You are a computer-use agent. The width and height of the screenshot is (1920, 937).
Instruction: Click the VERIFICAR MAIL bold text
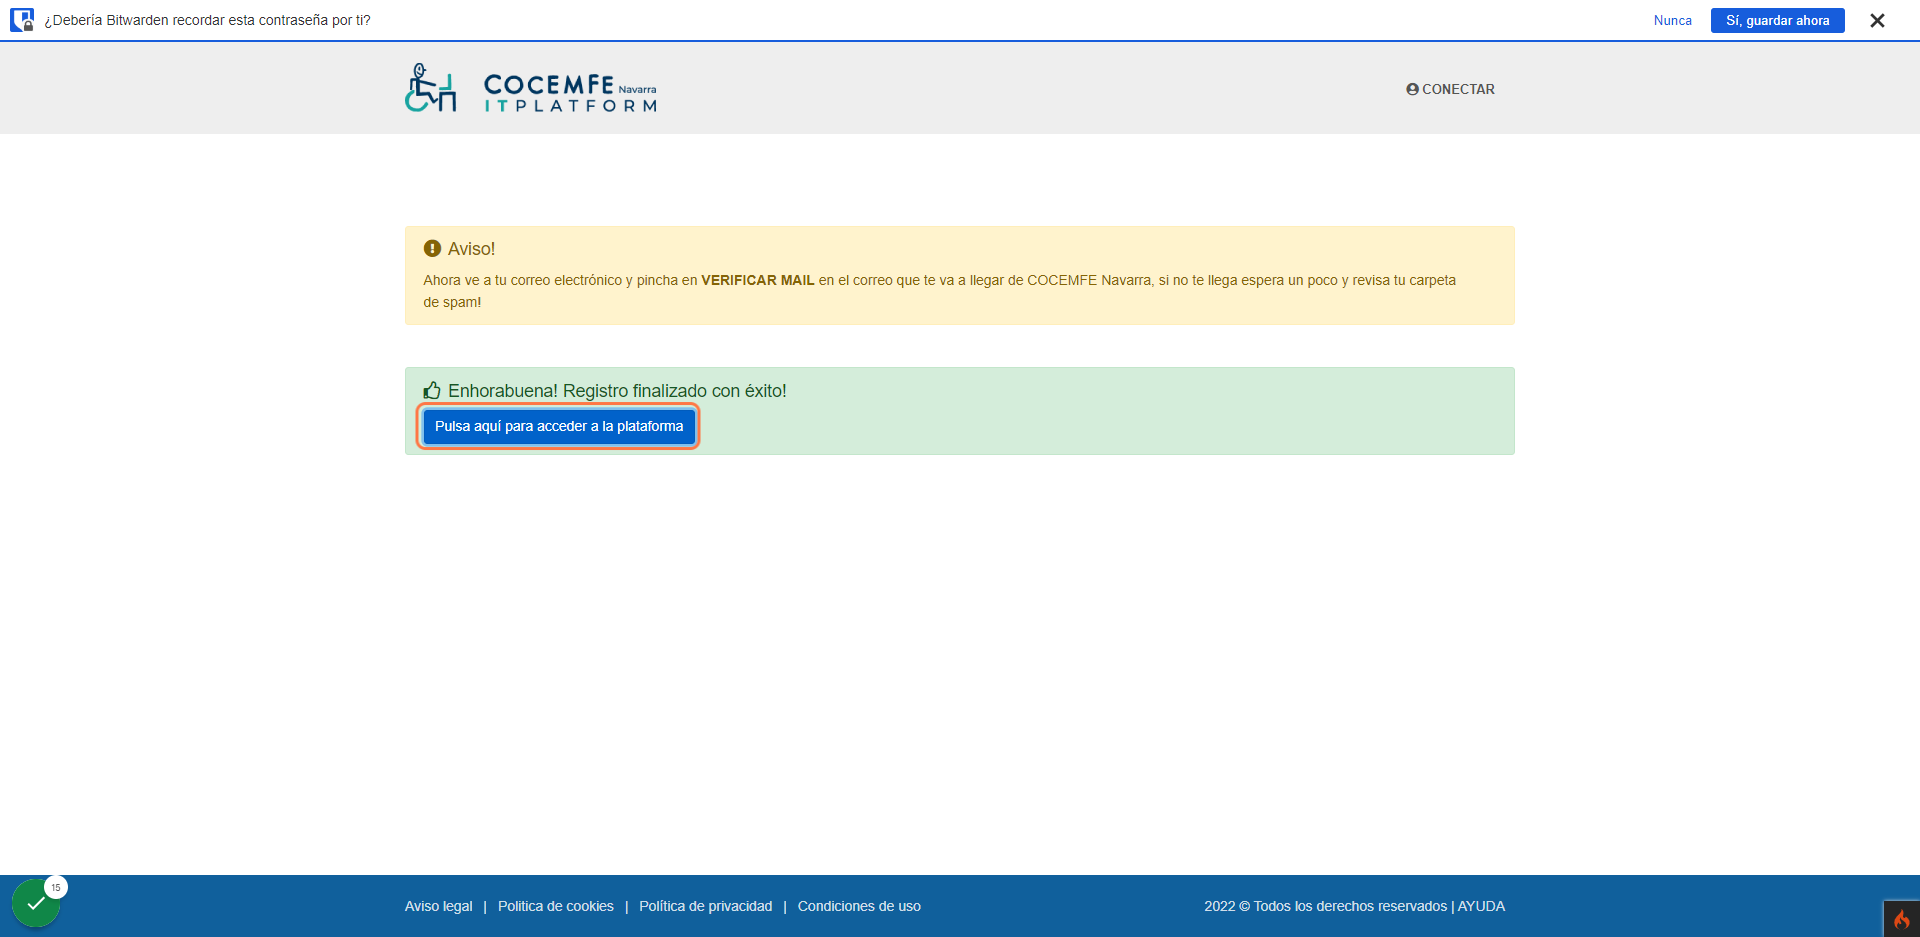(758, 280)
